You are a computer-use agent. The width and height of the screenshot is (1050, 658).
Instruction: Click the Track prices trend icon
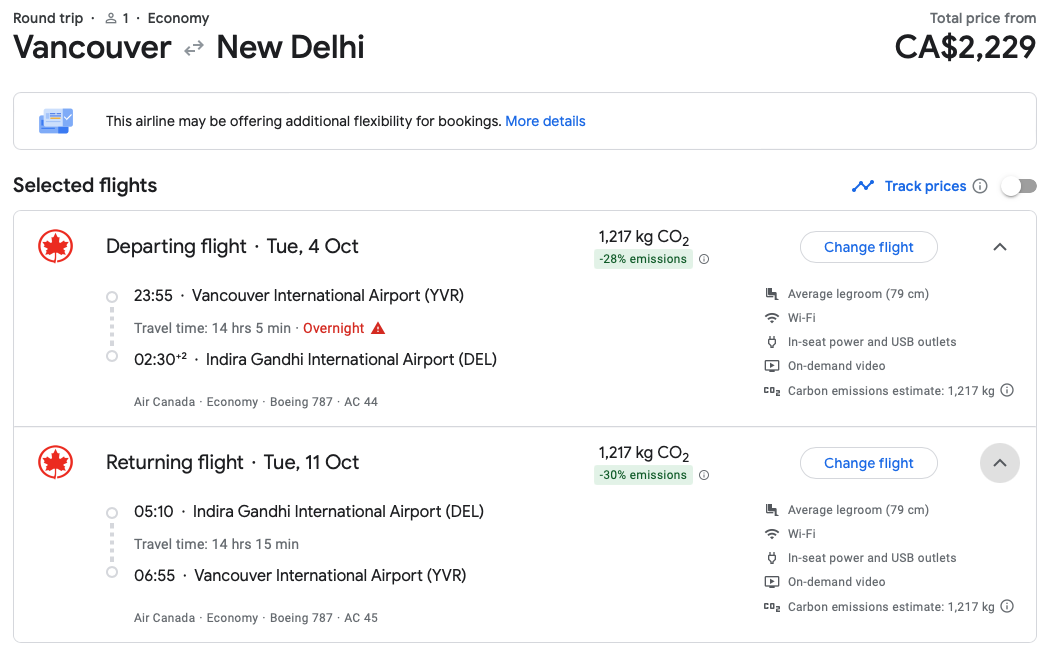(863, 186)
